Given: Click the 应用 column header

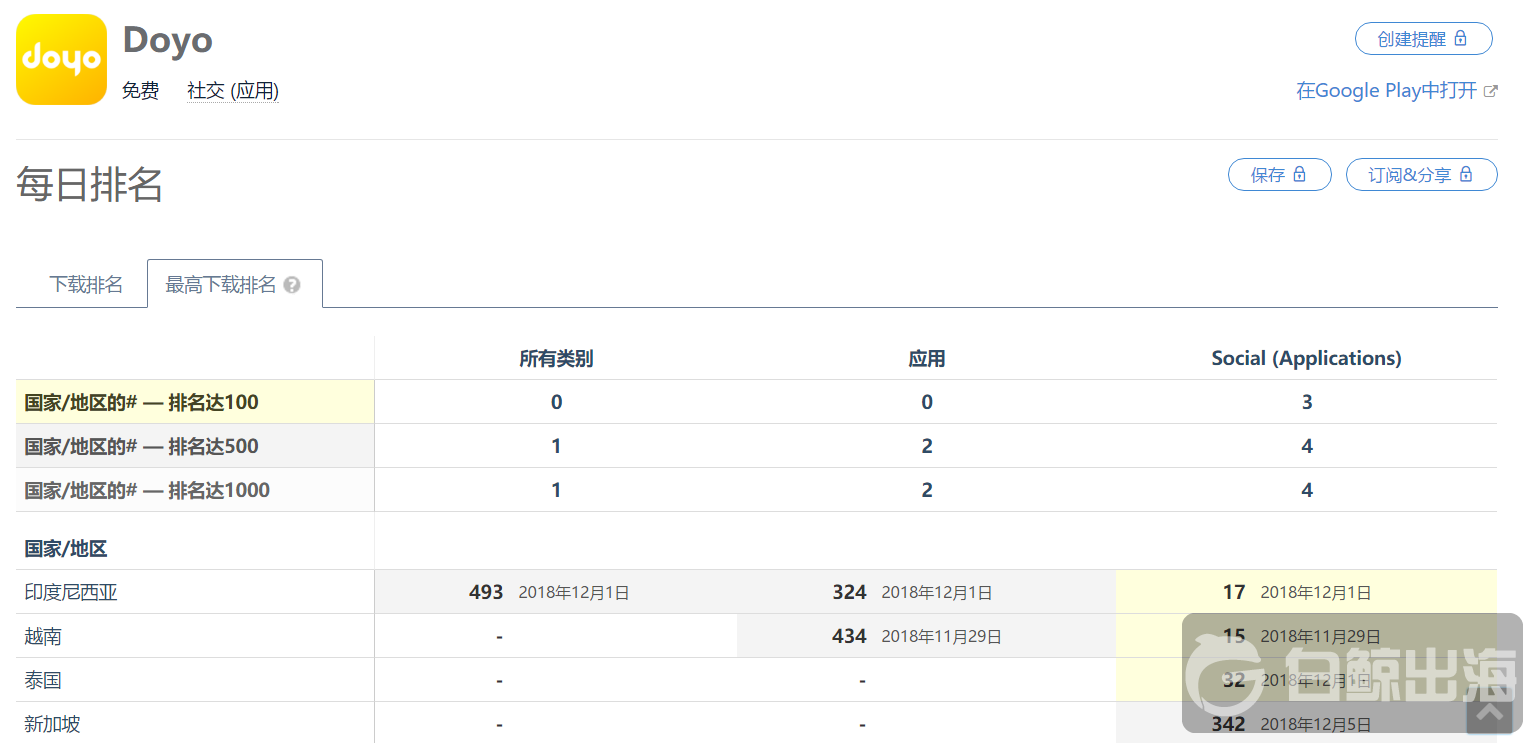Looking at the screenshot, I should coord(926,358).
